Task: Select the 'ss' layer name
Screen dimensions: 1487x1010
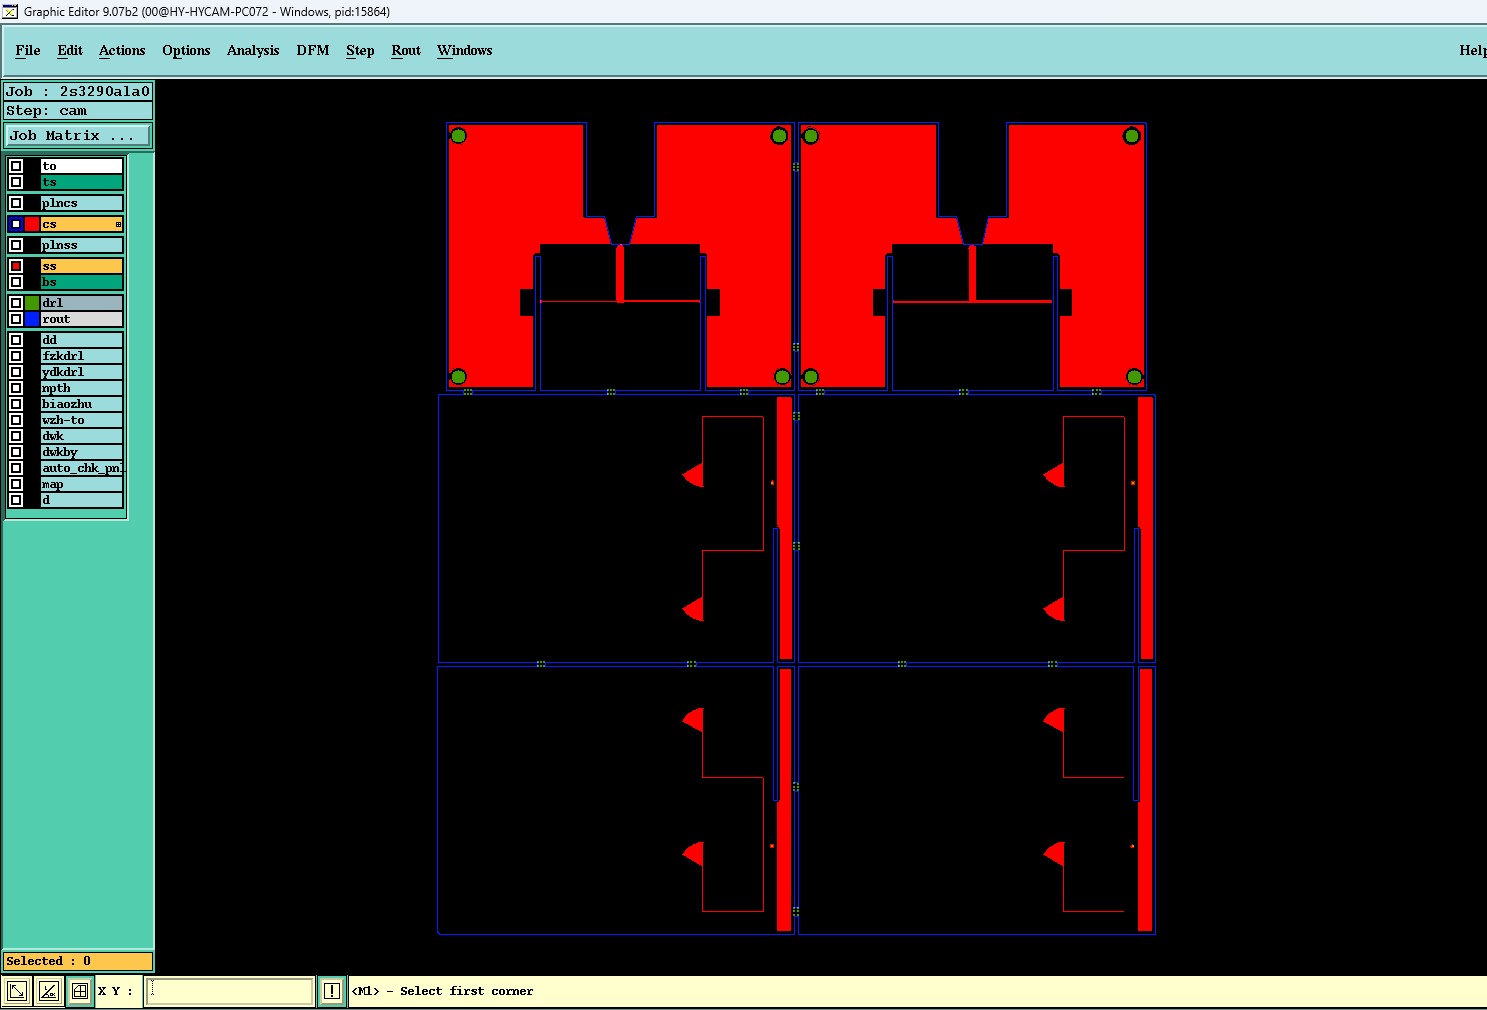Action: [x=82, y=266]
